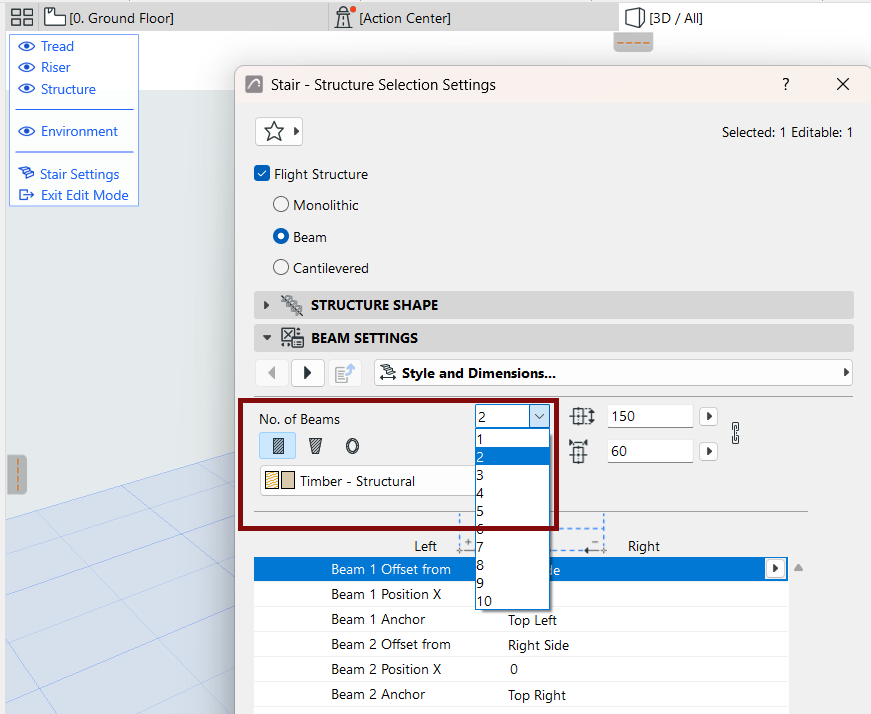The height and width of the screenshot is (714, 871).
Task: Click the No. of Beams dropdown arrow
Action: pos(539,416)
